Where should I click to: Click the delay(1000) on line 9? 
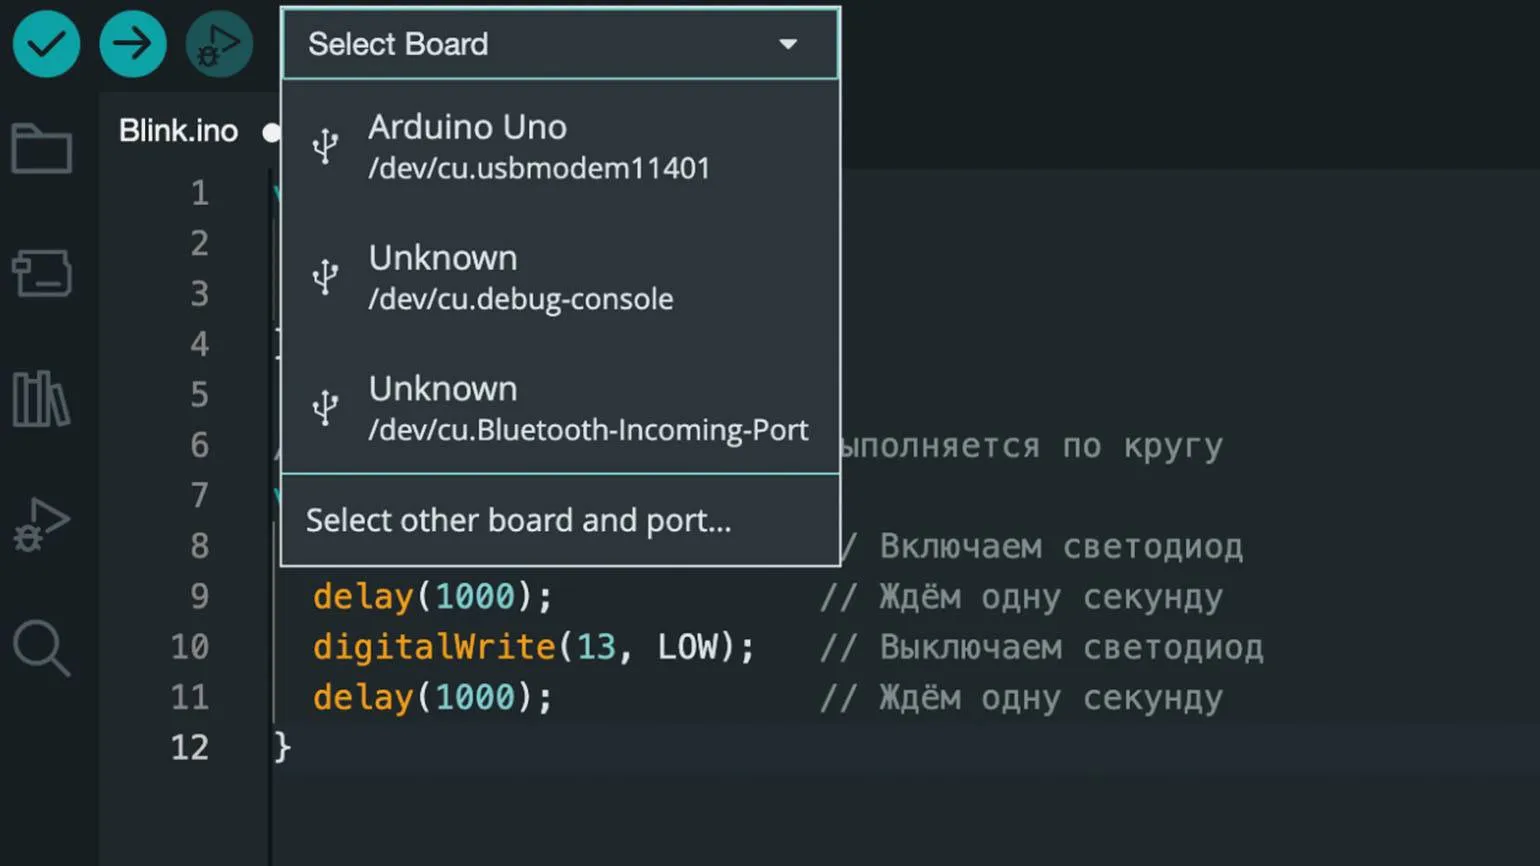(x=432, y=597)
